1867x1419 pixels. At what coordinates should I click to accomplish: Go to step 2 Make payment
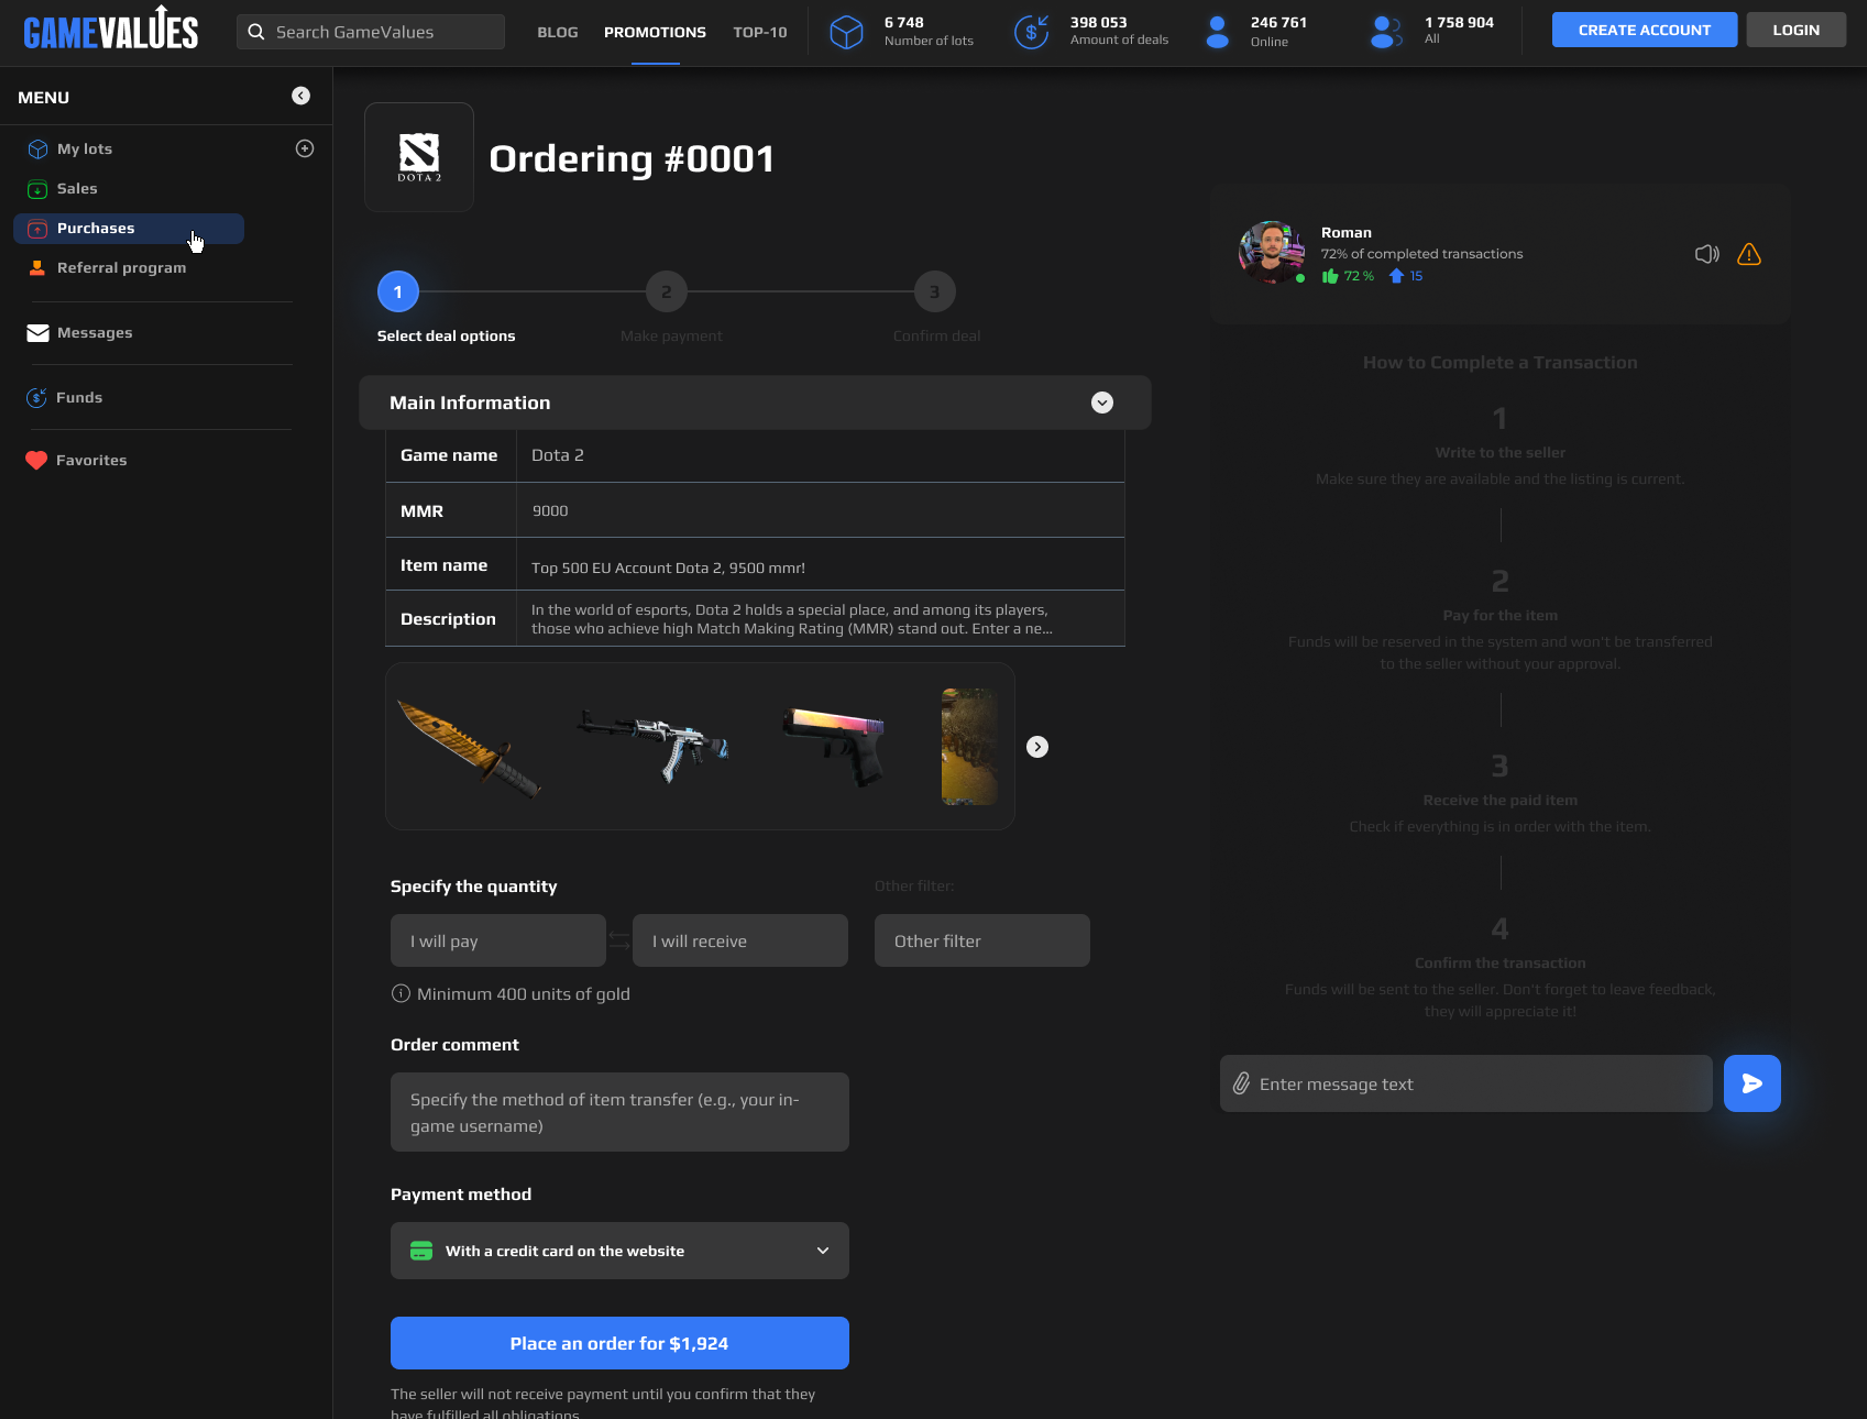click(x=666, y=292)
